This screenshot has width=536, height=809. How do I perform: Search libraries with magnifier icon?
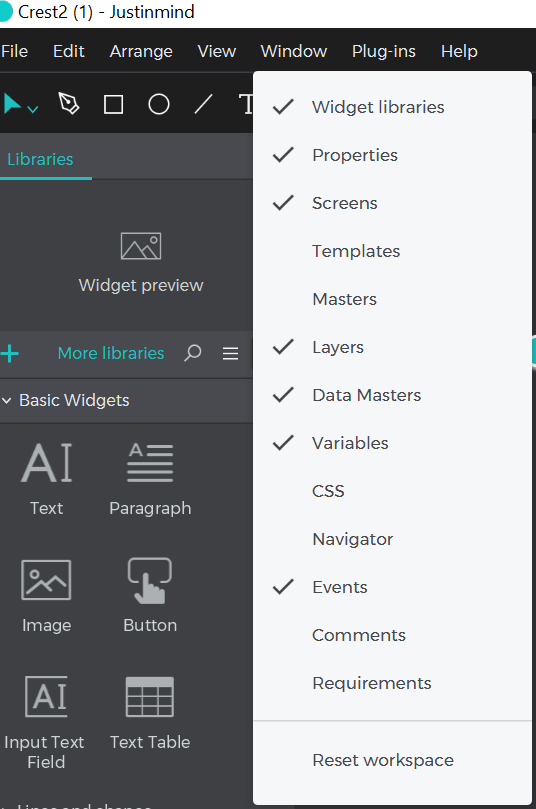coord(192,353)
